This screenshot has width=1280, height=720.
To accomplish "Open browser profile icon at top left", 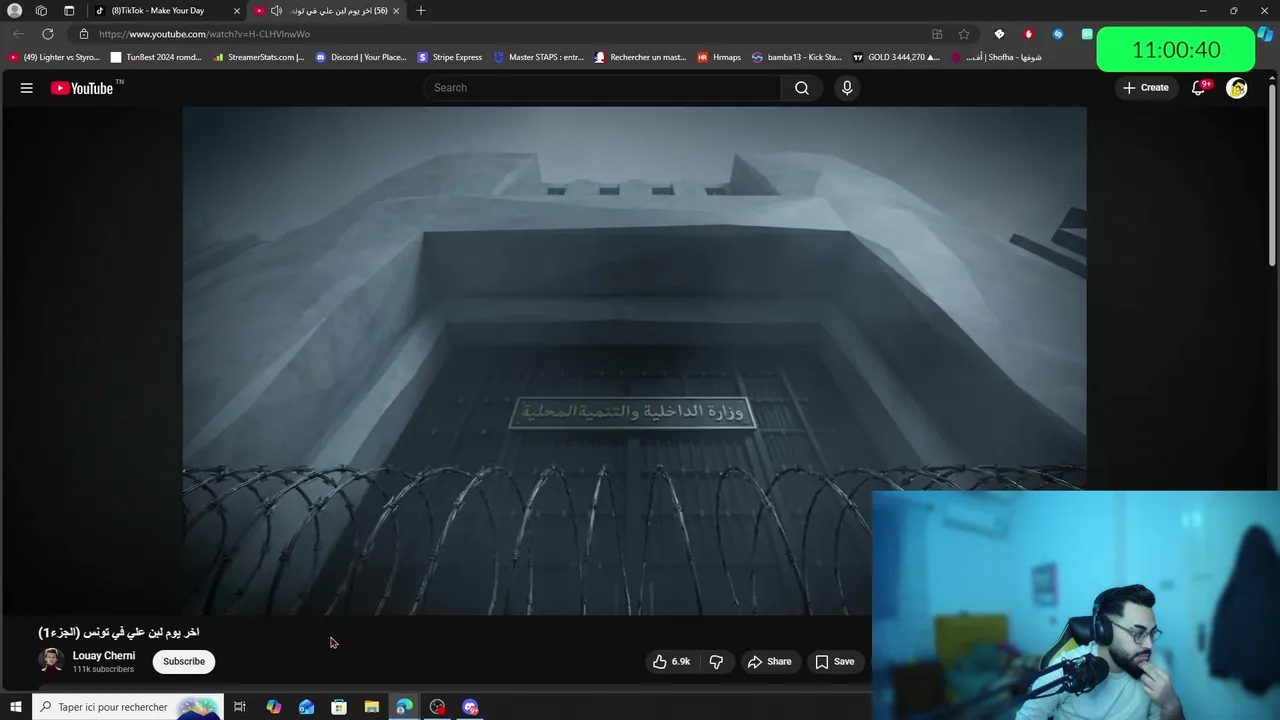I will click(14, 11).
